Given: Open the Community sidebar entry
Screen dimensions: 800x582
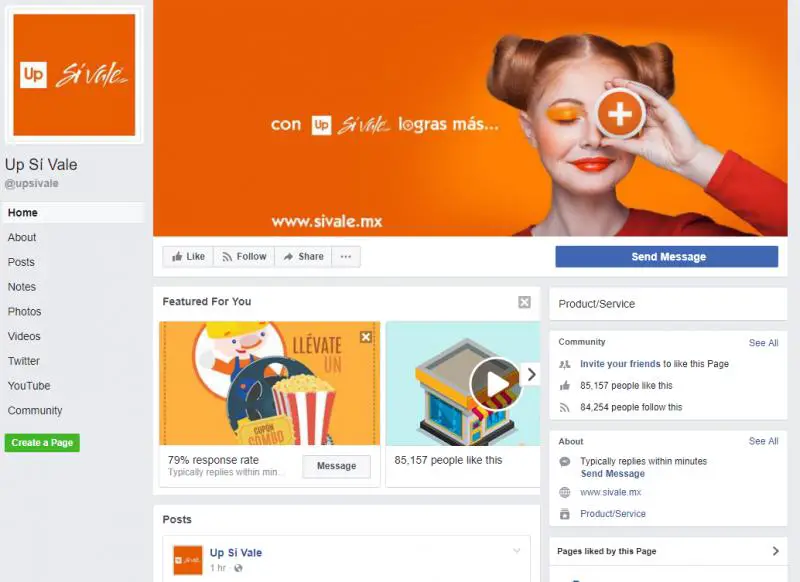Looking at the screenshot, I should click(35, 411).
